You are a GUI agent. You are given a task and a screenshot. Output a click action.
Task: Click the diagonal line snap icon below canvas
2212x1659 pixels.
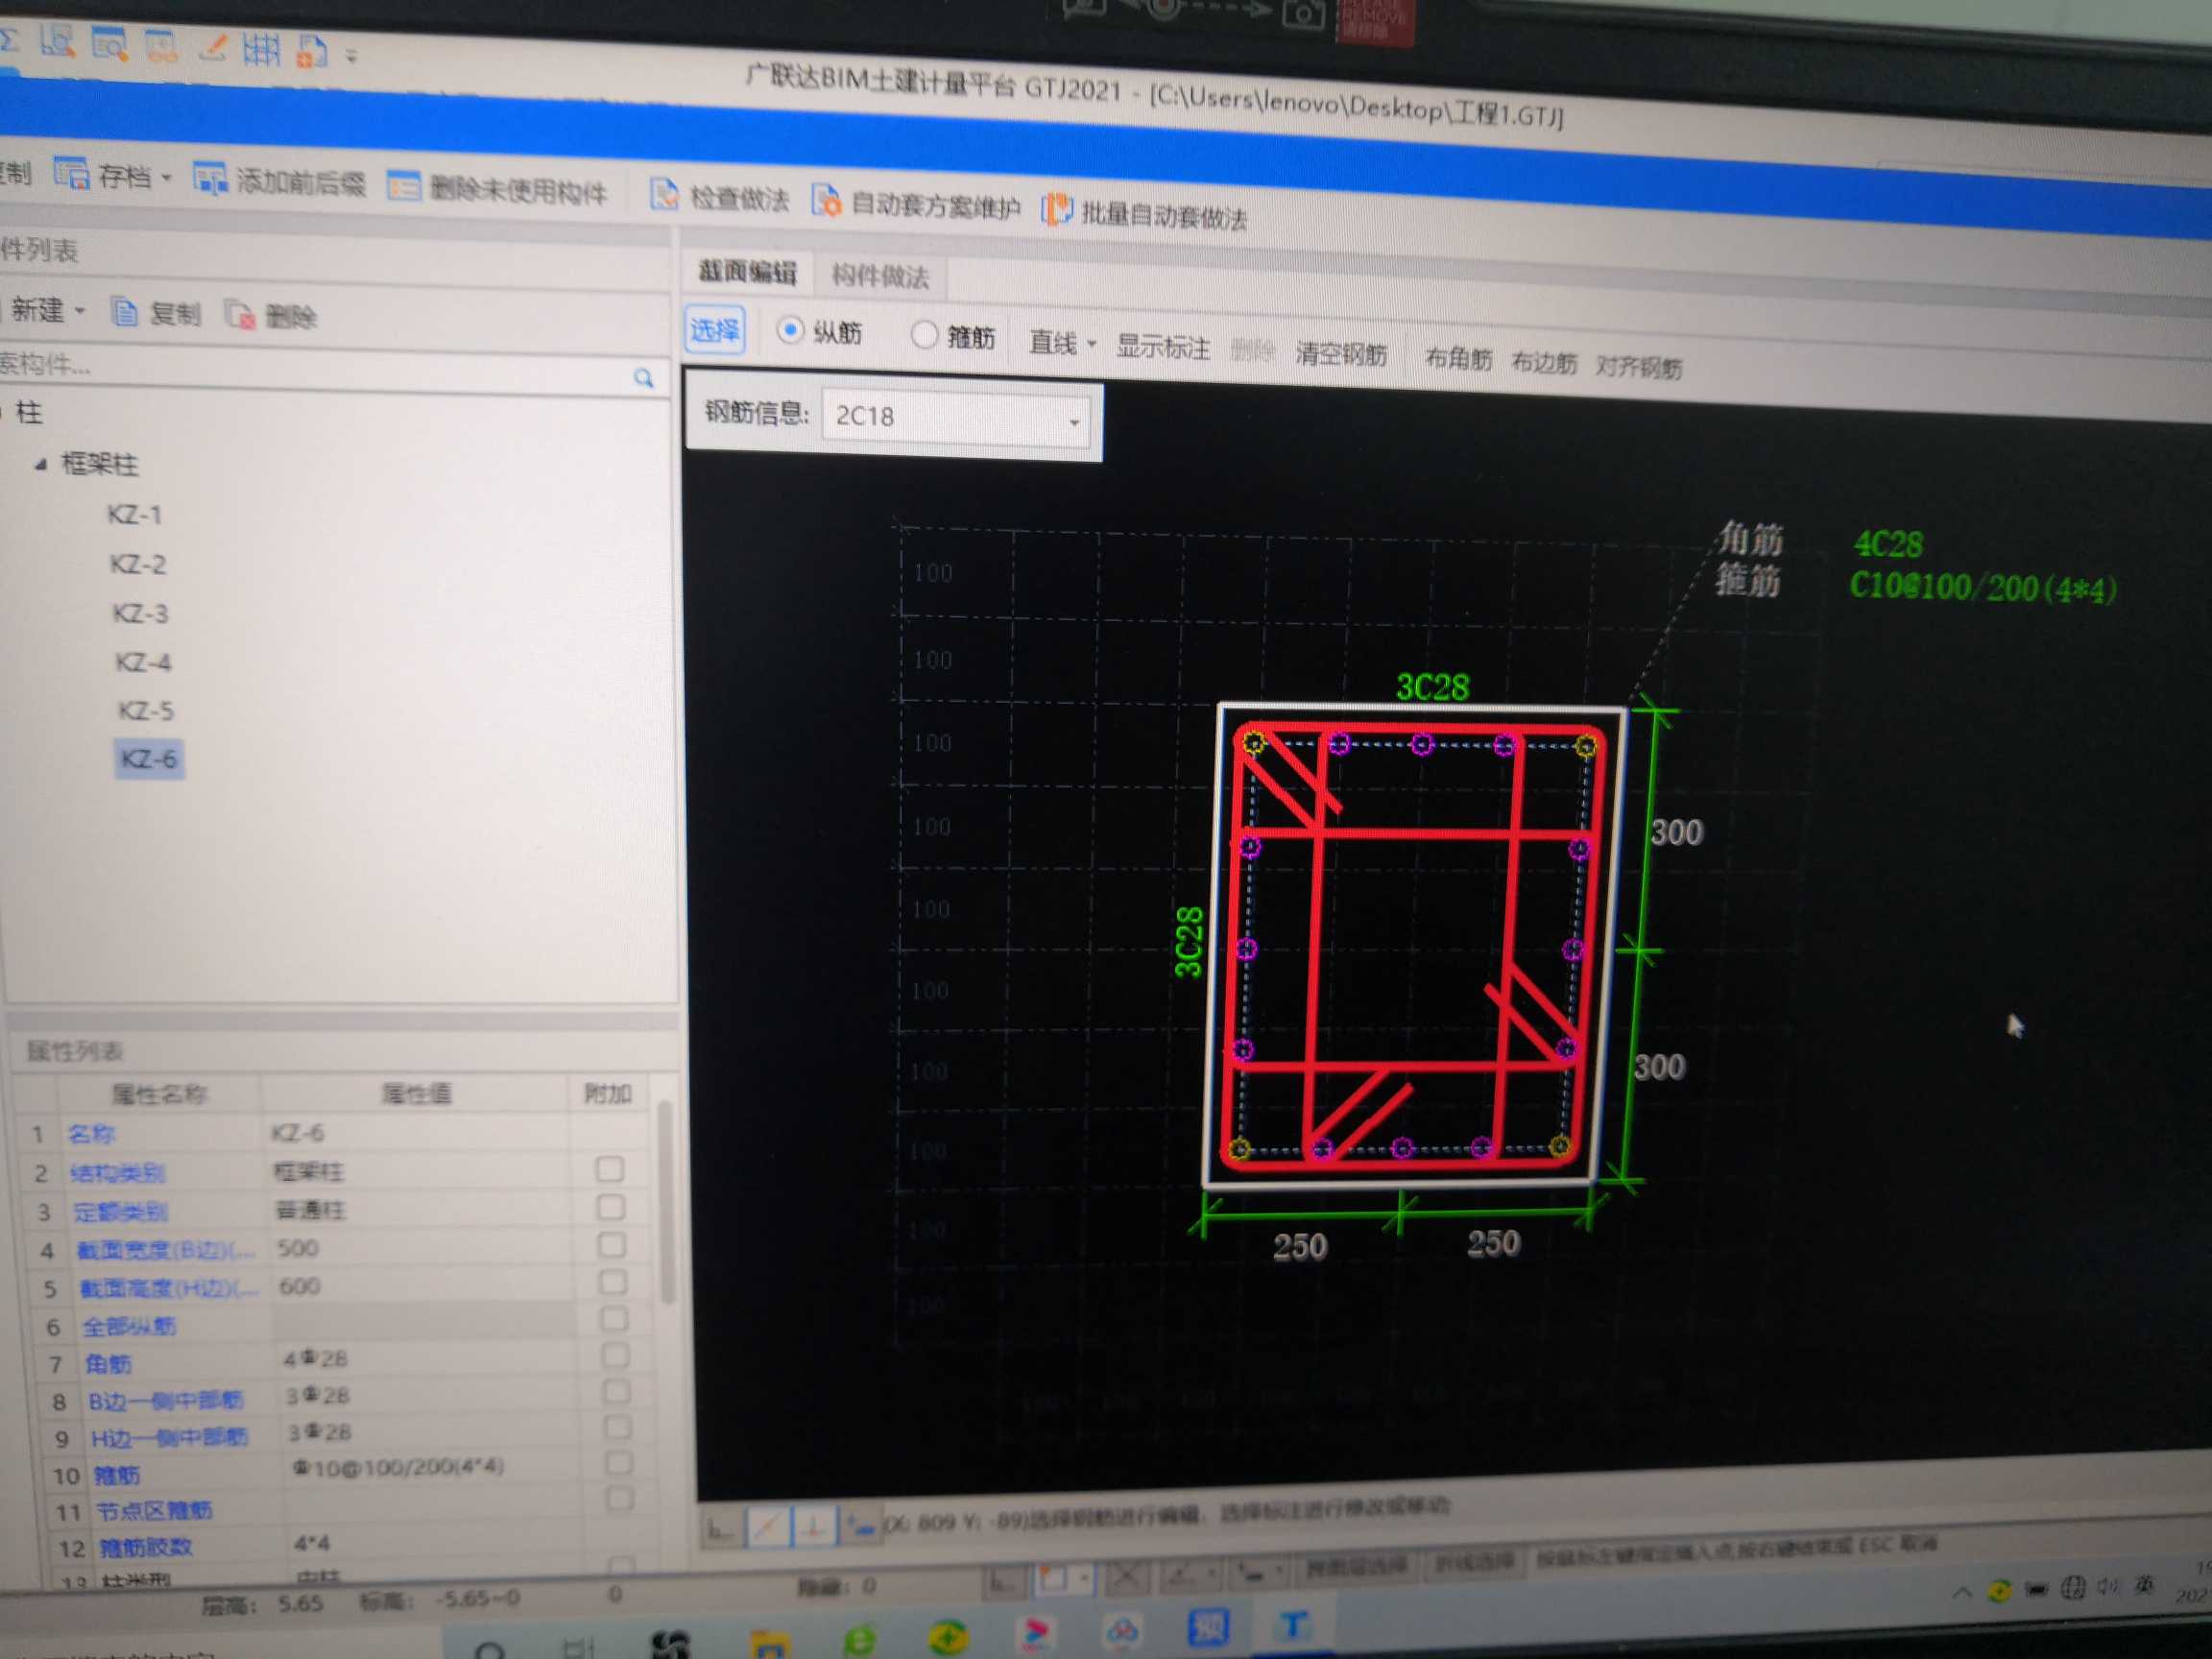(768, 1527)
